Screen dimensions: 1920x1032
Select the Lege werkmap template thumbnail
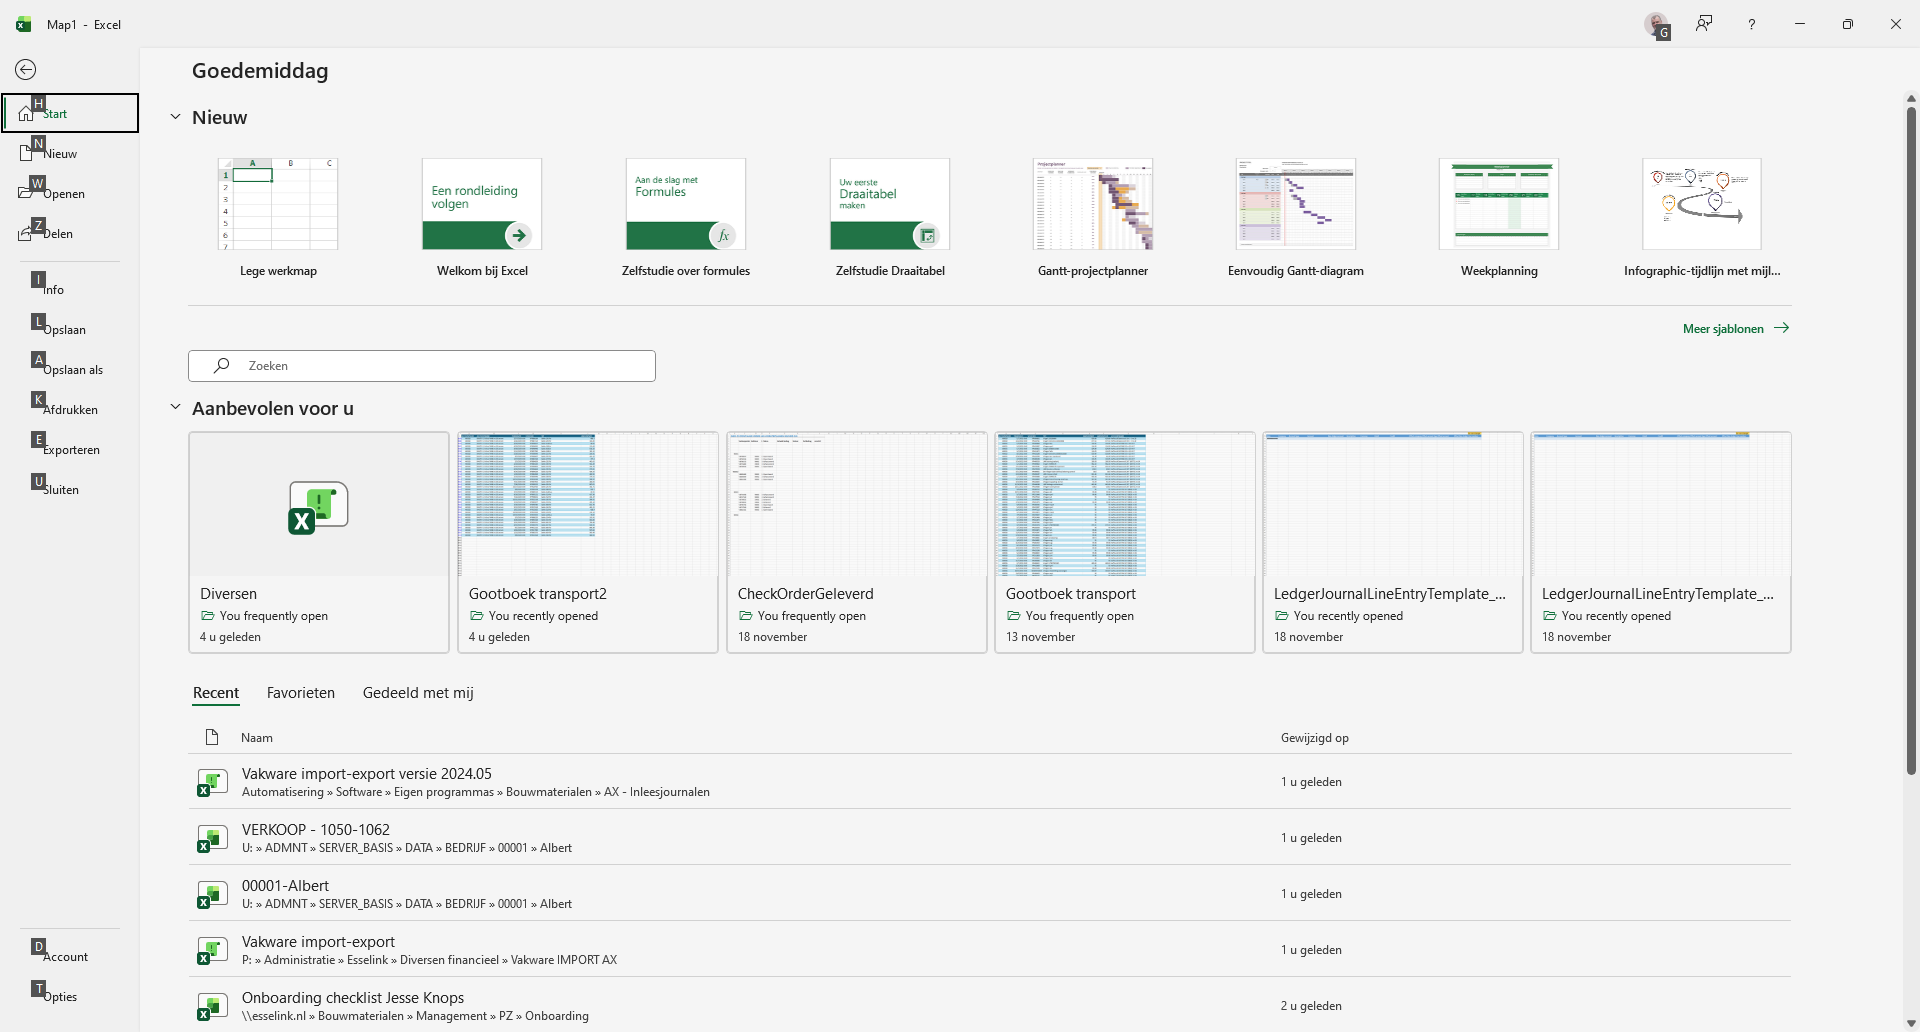[x=278, y=204]
